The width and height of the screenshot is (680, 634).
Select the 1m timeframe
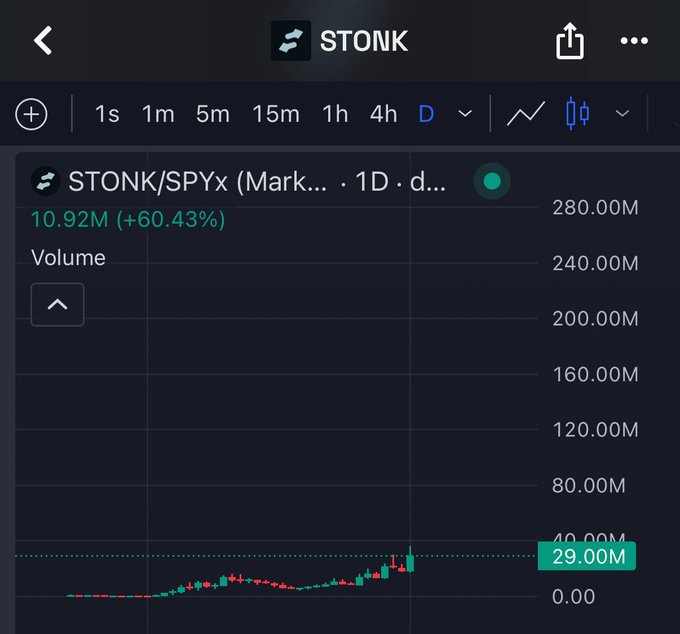[x=158, y=114]
